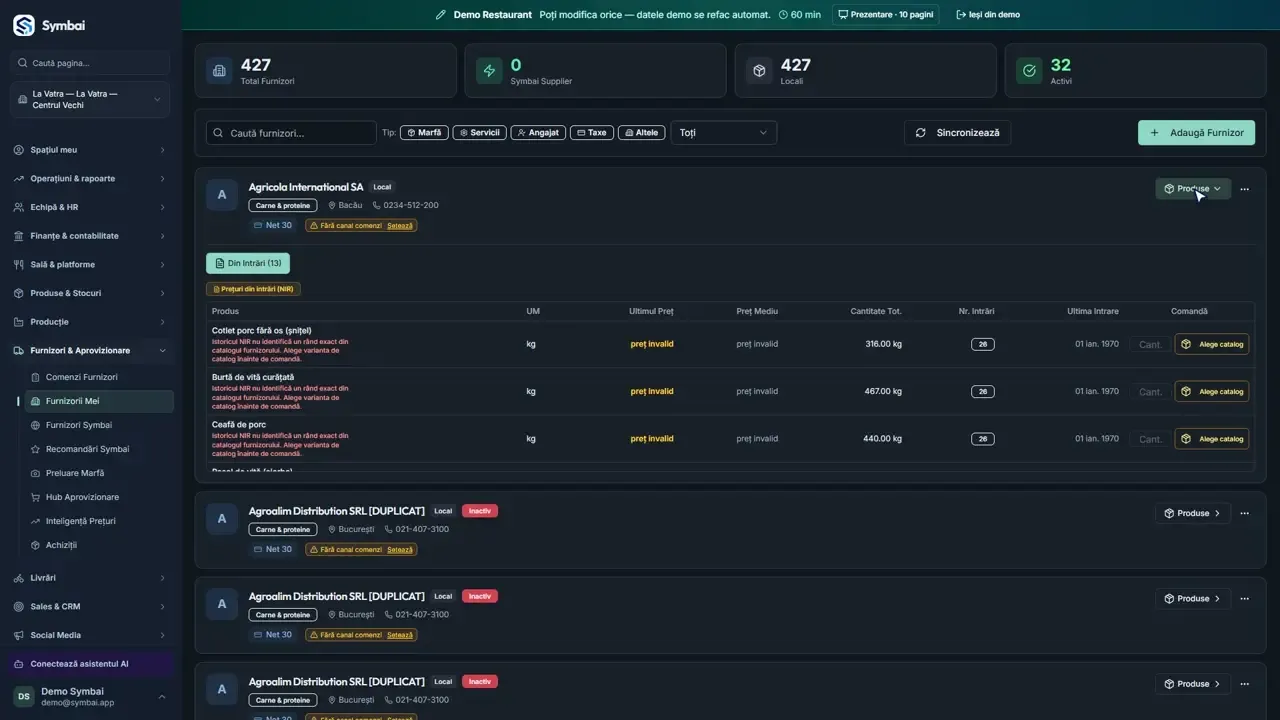The height and width of the screenshot is (720, 1280).
Task: Toggle the Altele type filter
Action: [641, 133]
